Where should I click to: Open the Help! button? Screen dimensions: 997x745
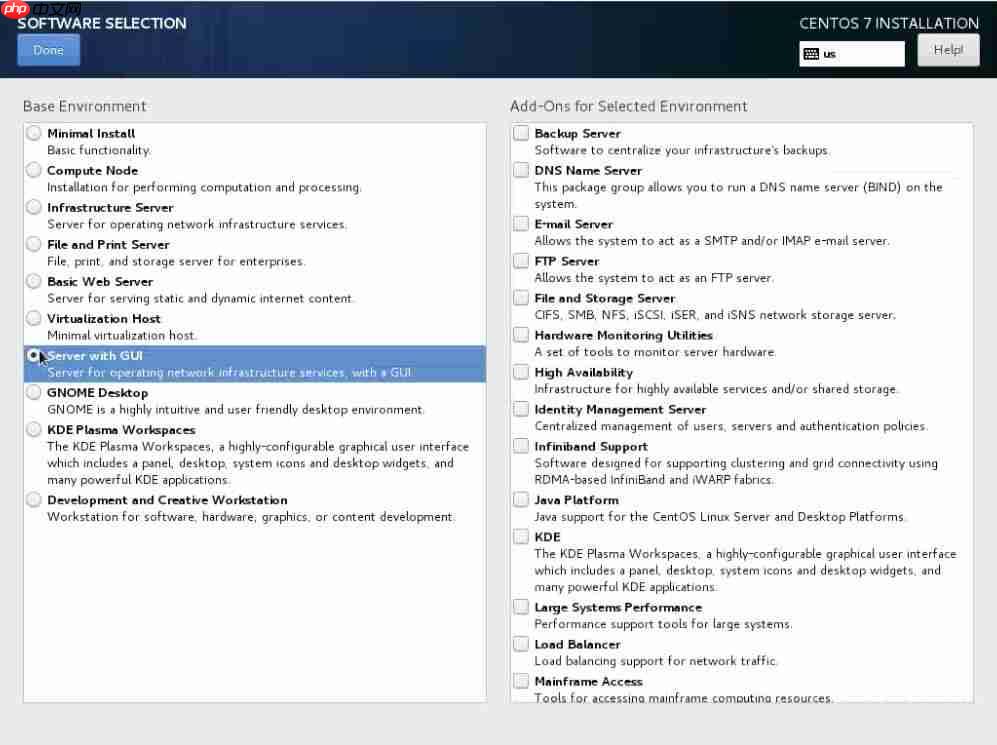coord(948,50)
